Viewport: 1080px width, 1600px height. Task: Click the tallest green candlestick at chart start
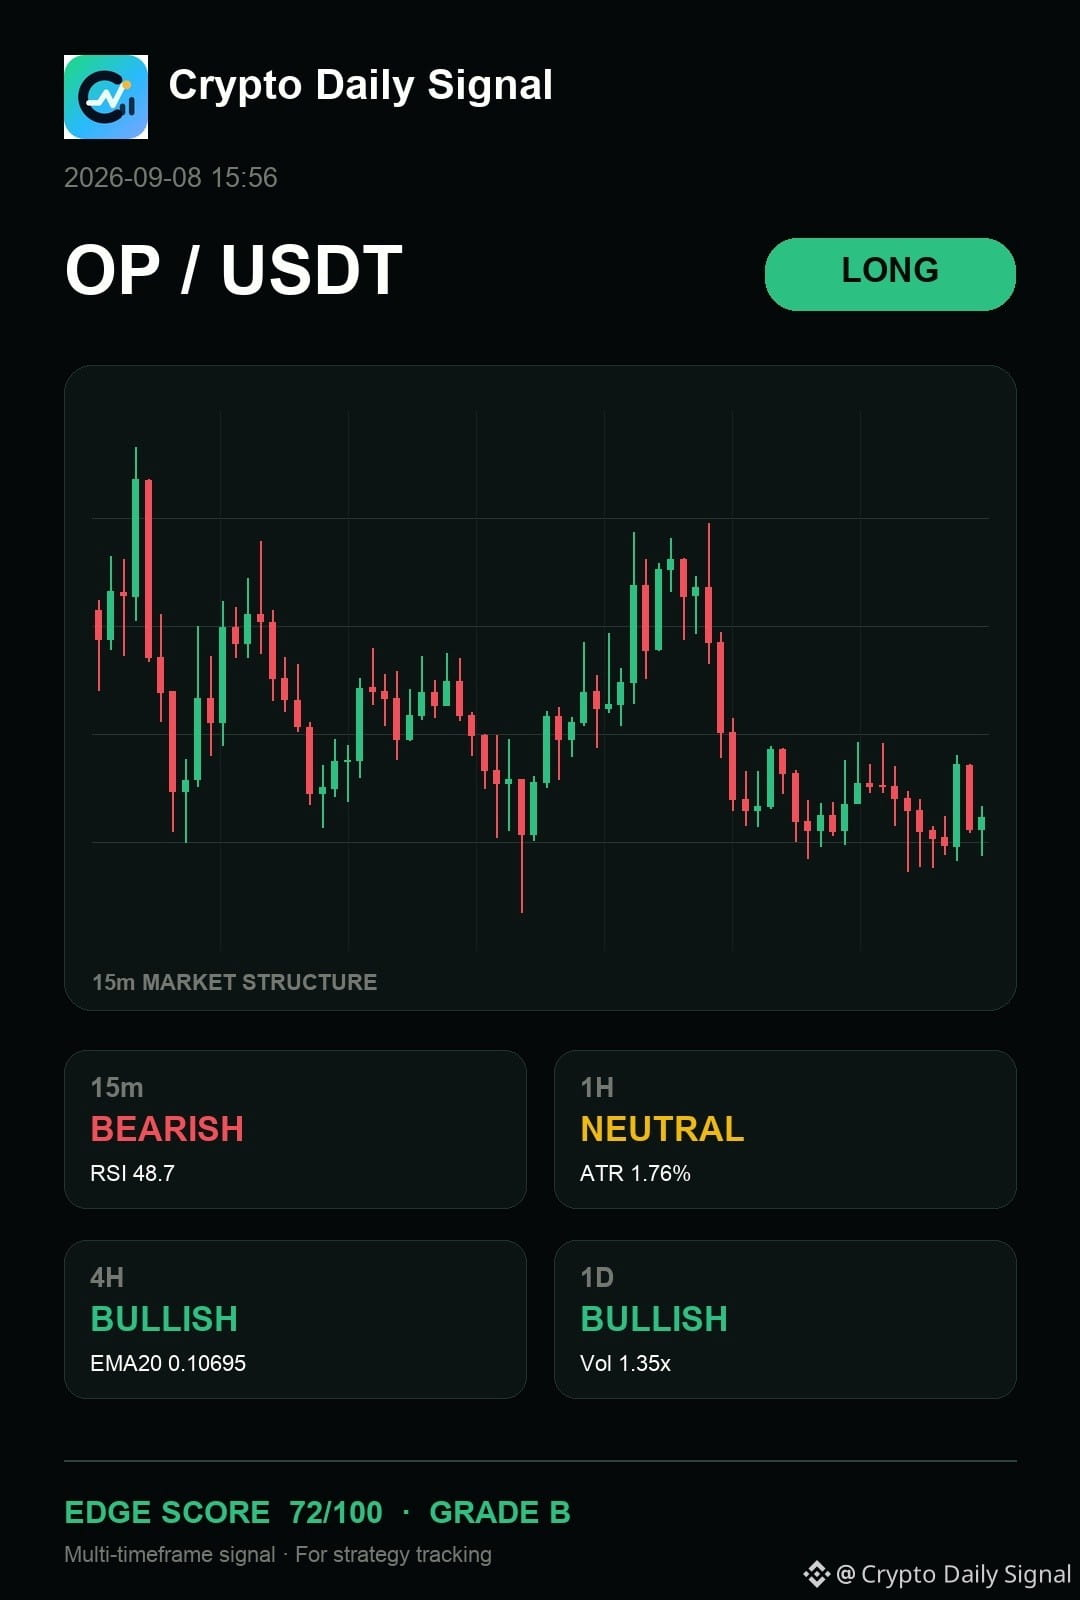pos(136,540)
